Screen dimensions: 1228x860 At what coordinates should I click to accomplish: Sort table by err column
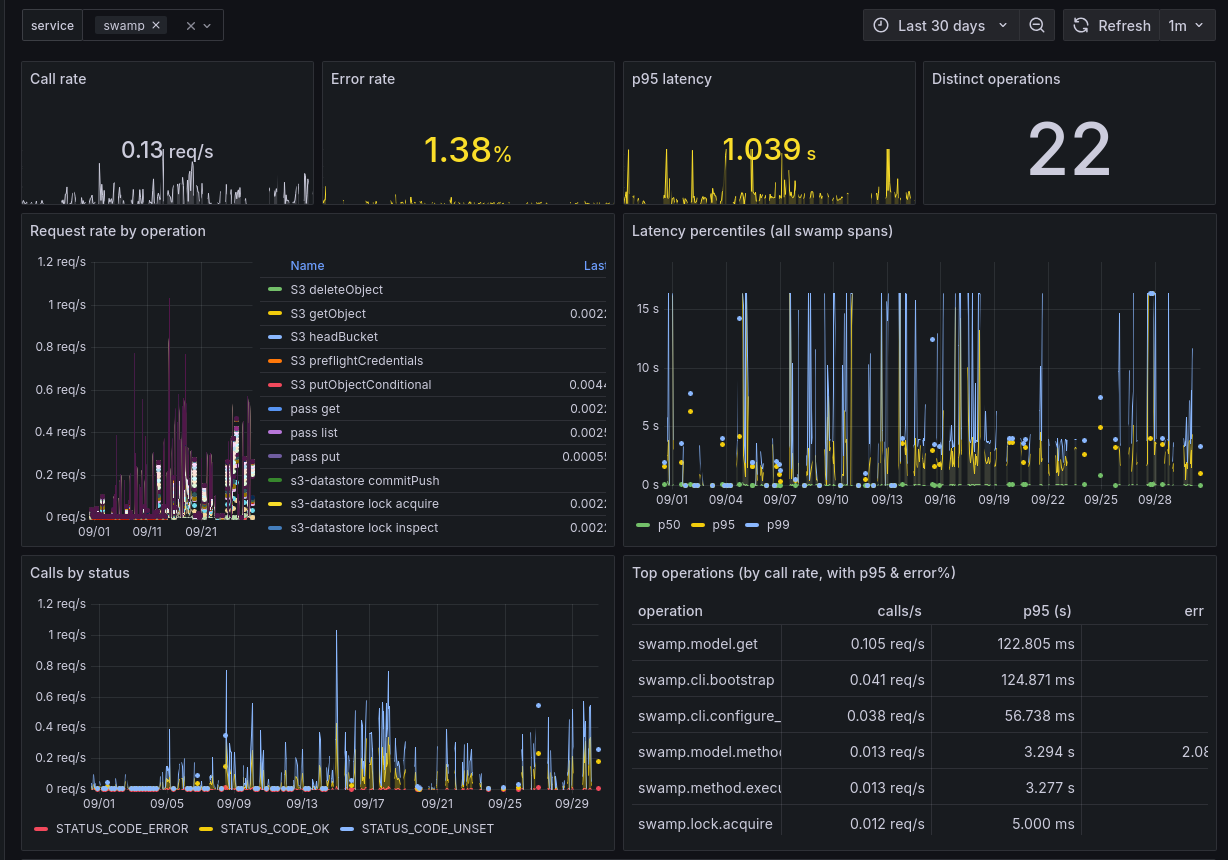(1194, 611)
